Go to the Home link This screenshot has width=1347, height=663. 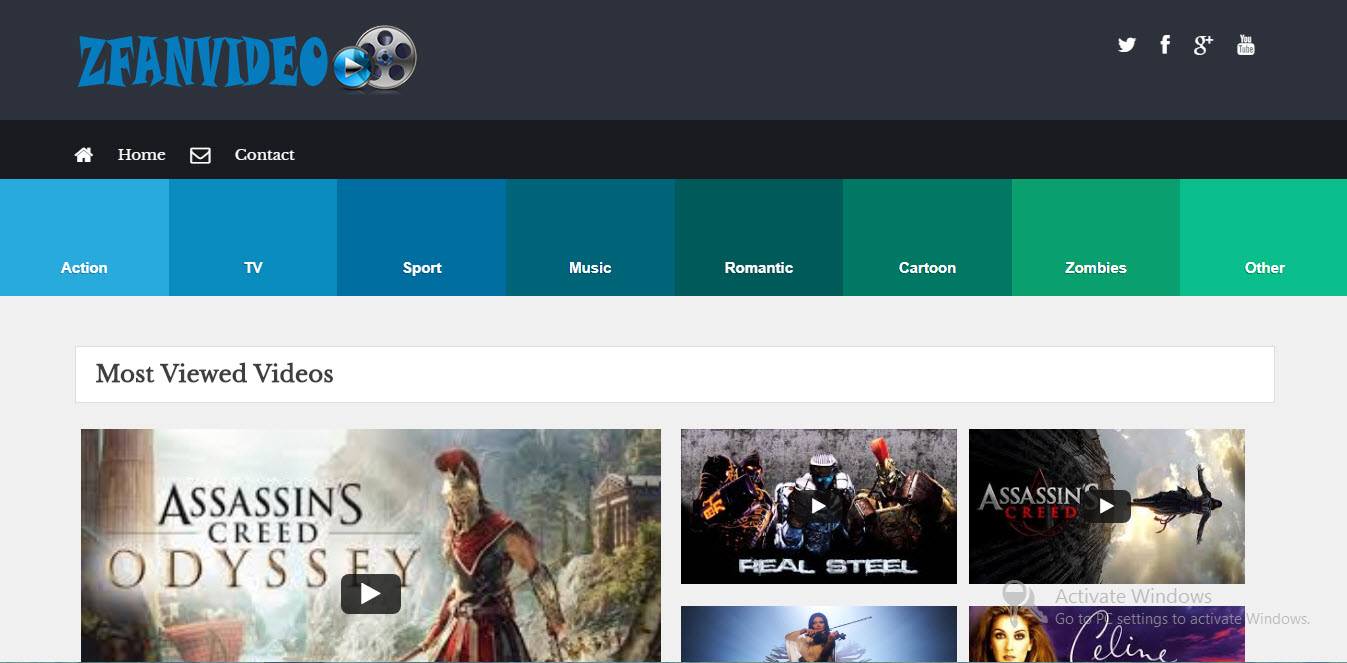pos(142,155)
